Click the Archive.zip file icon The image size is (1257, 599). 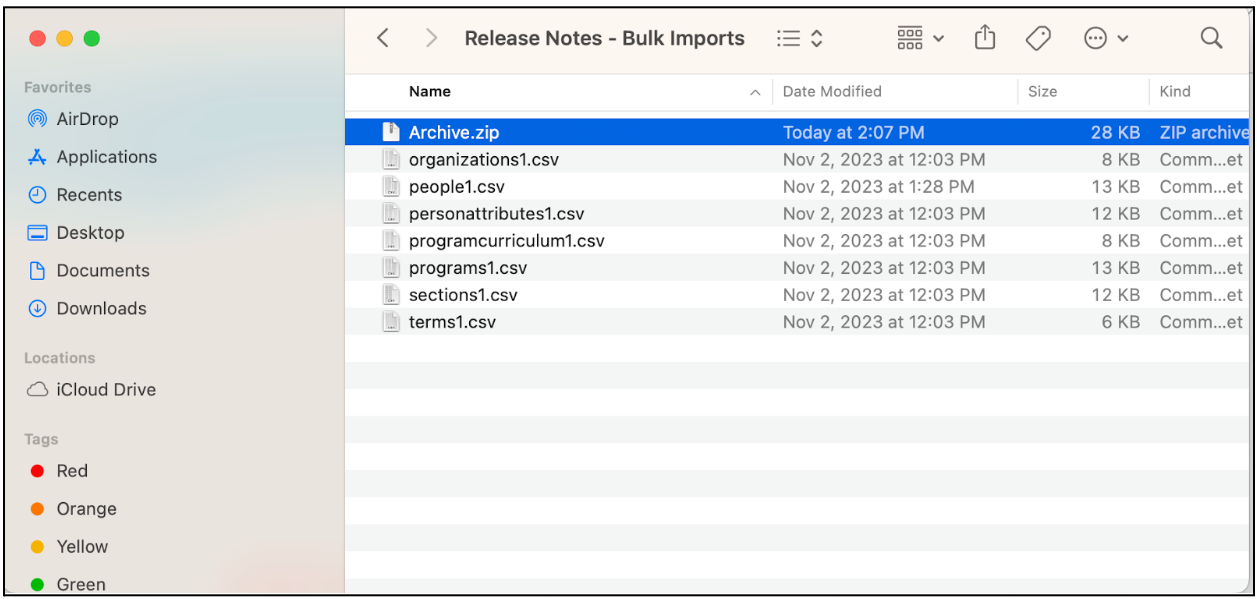pyautogui.click(x=391, y=132)
